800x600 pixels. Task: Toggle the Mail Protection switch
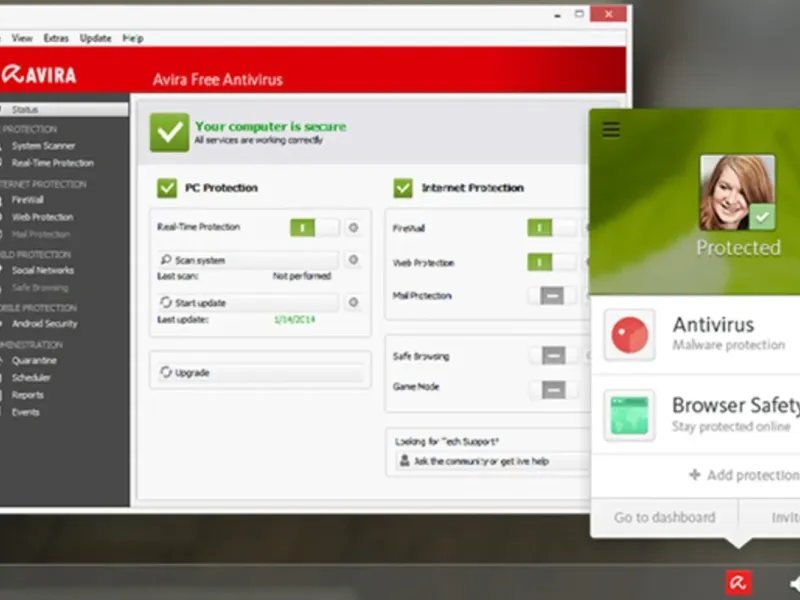[x=552, y=295]
